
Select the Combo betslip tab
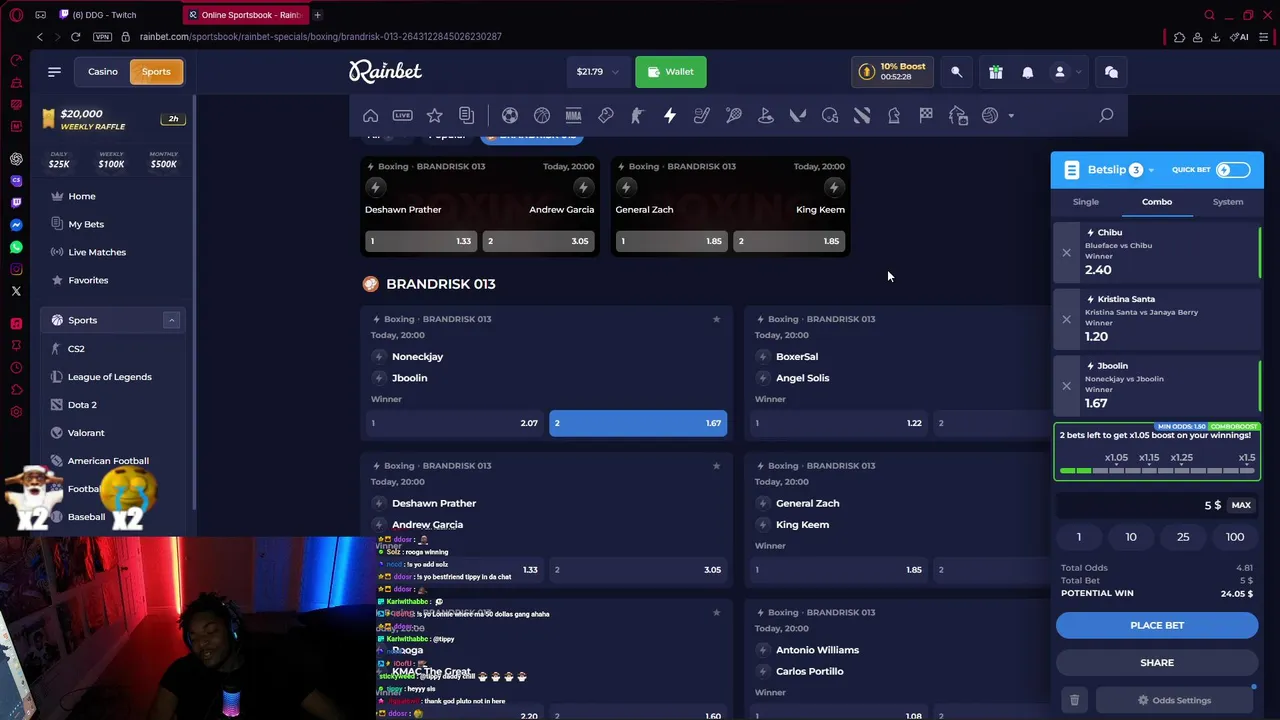click(1157, 202)
